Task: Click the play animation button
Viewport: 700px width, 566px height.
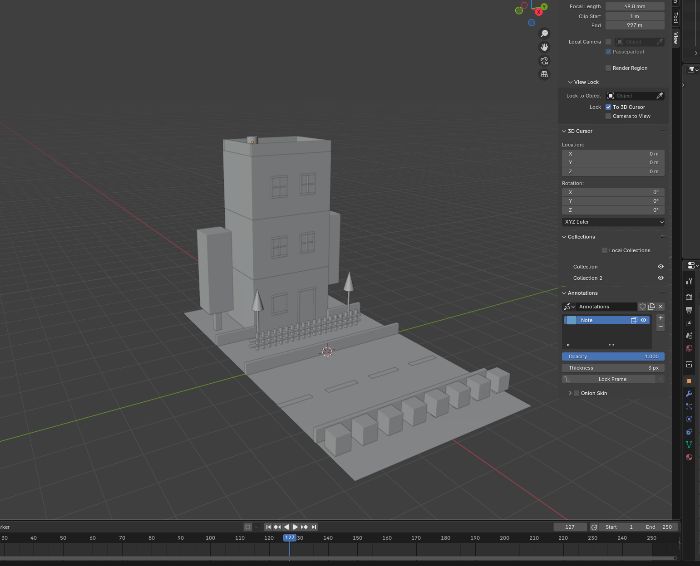Action: point(295,527)
